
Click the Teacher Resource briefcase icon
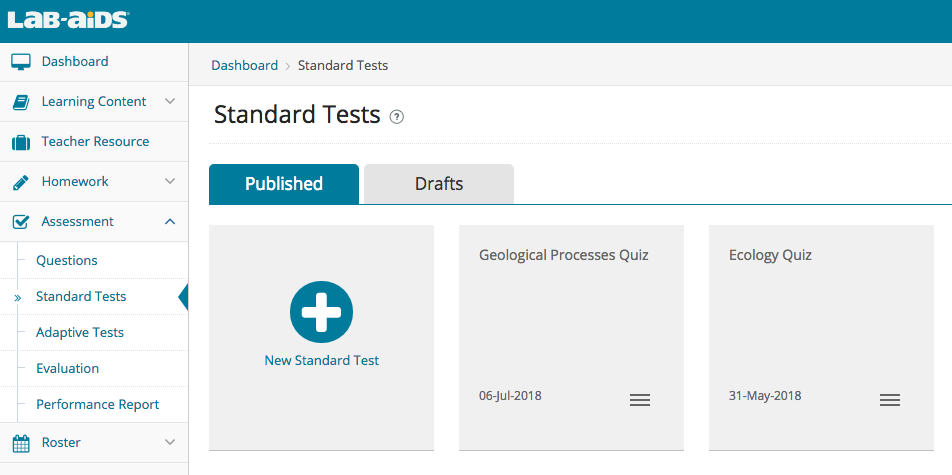click(21, 142)
